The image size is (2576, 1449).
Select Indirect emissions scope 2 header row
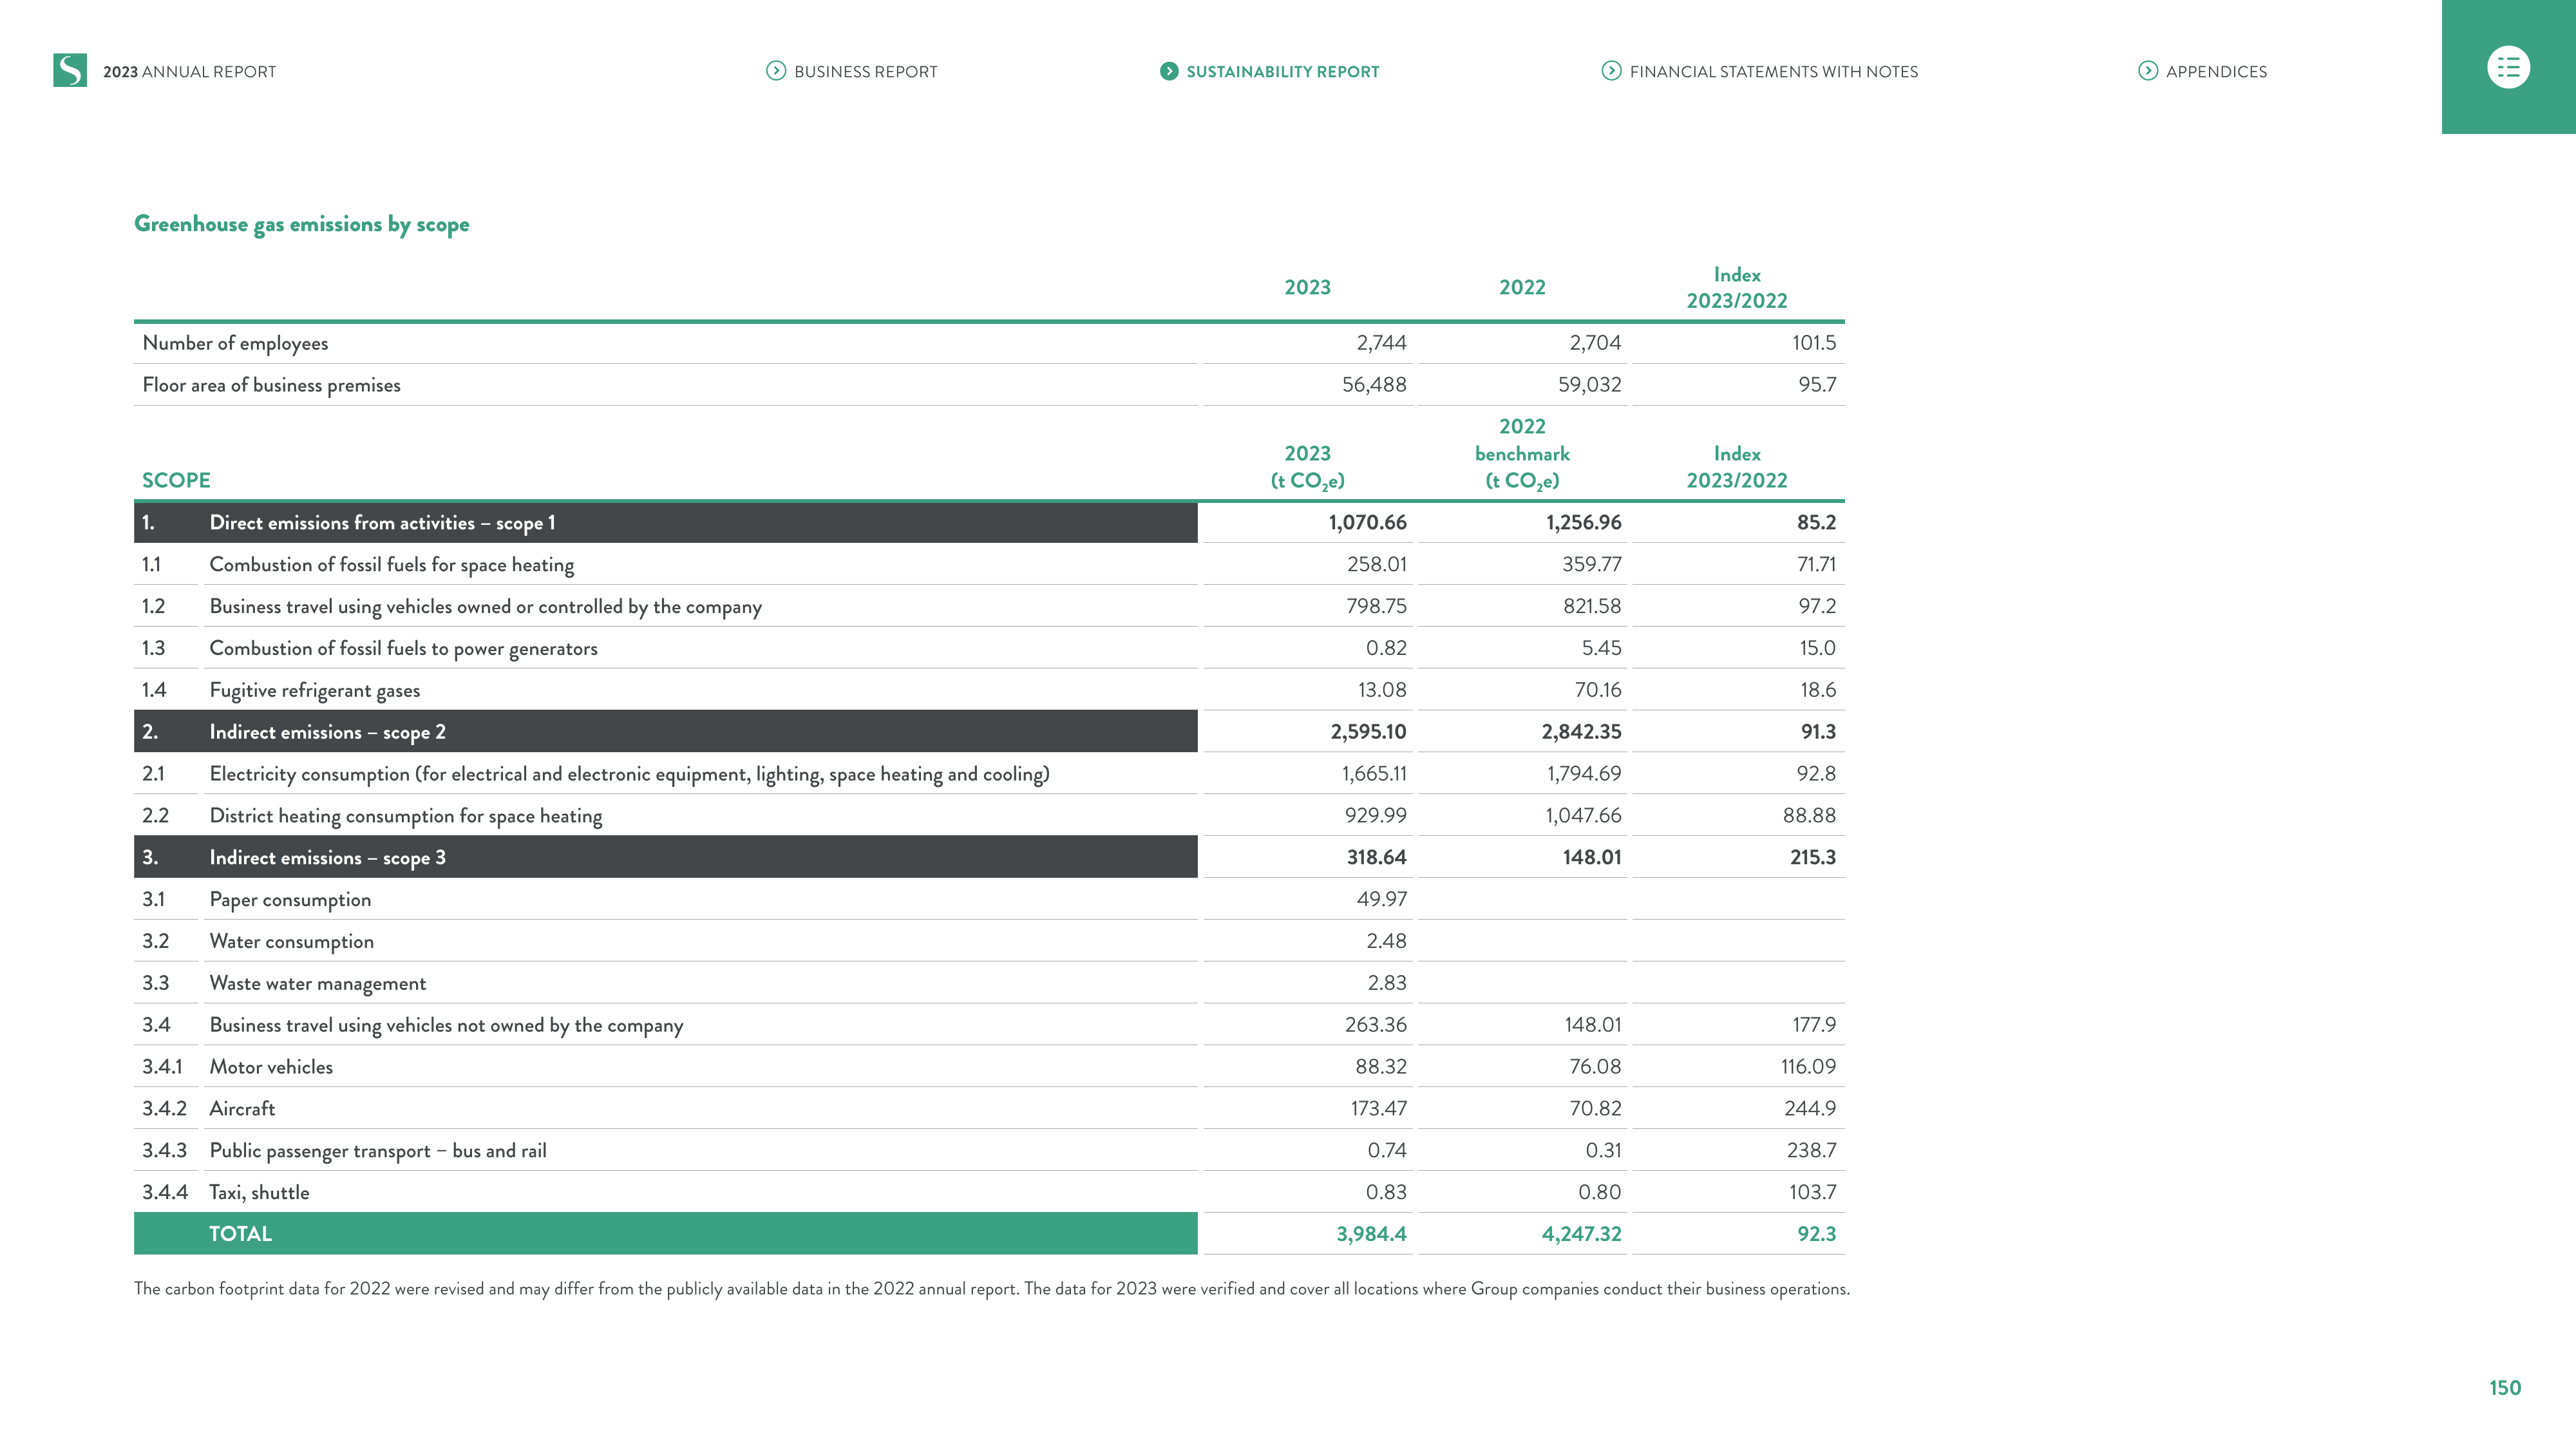(666, 732)
